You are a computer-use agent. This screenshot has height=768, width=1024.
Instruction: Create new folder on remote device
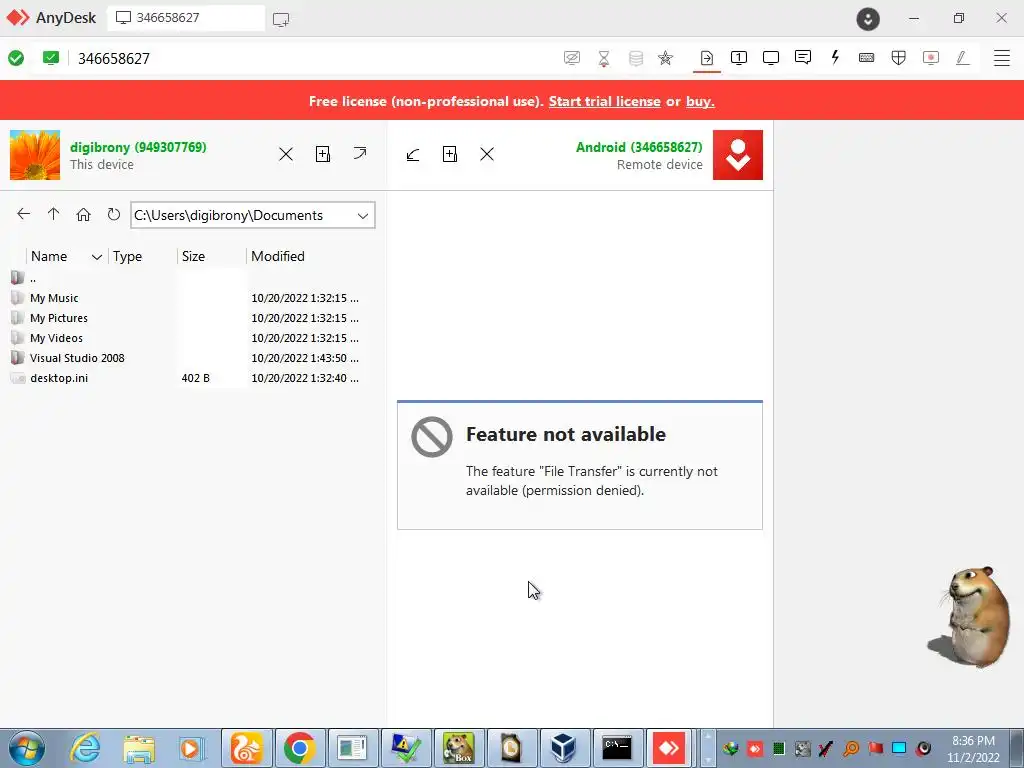[x=450, y=154]
